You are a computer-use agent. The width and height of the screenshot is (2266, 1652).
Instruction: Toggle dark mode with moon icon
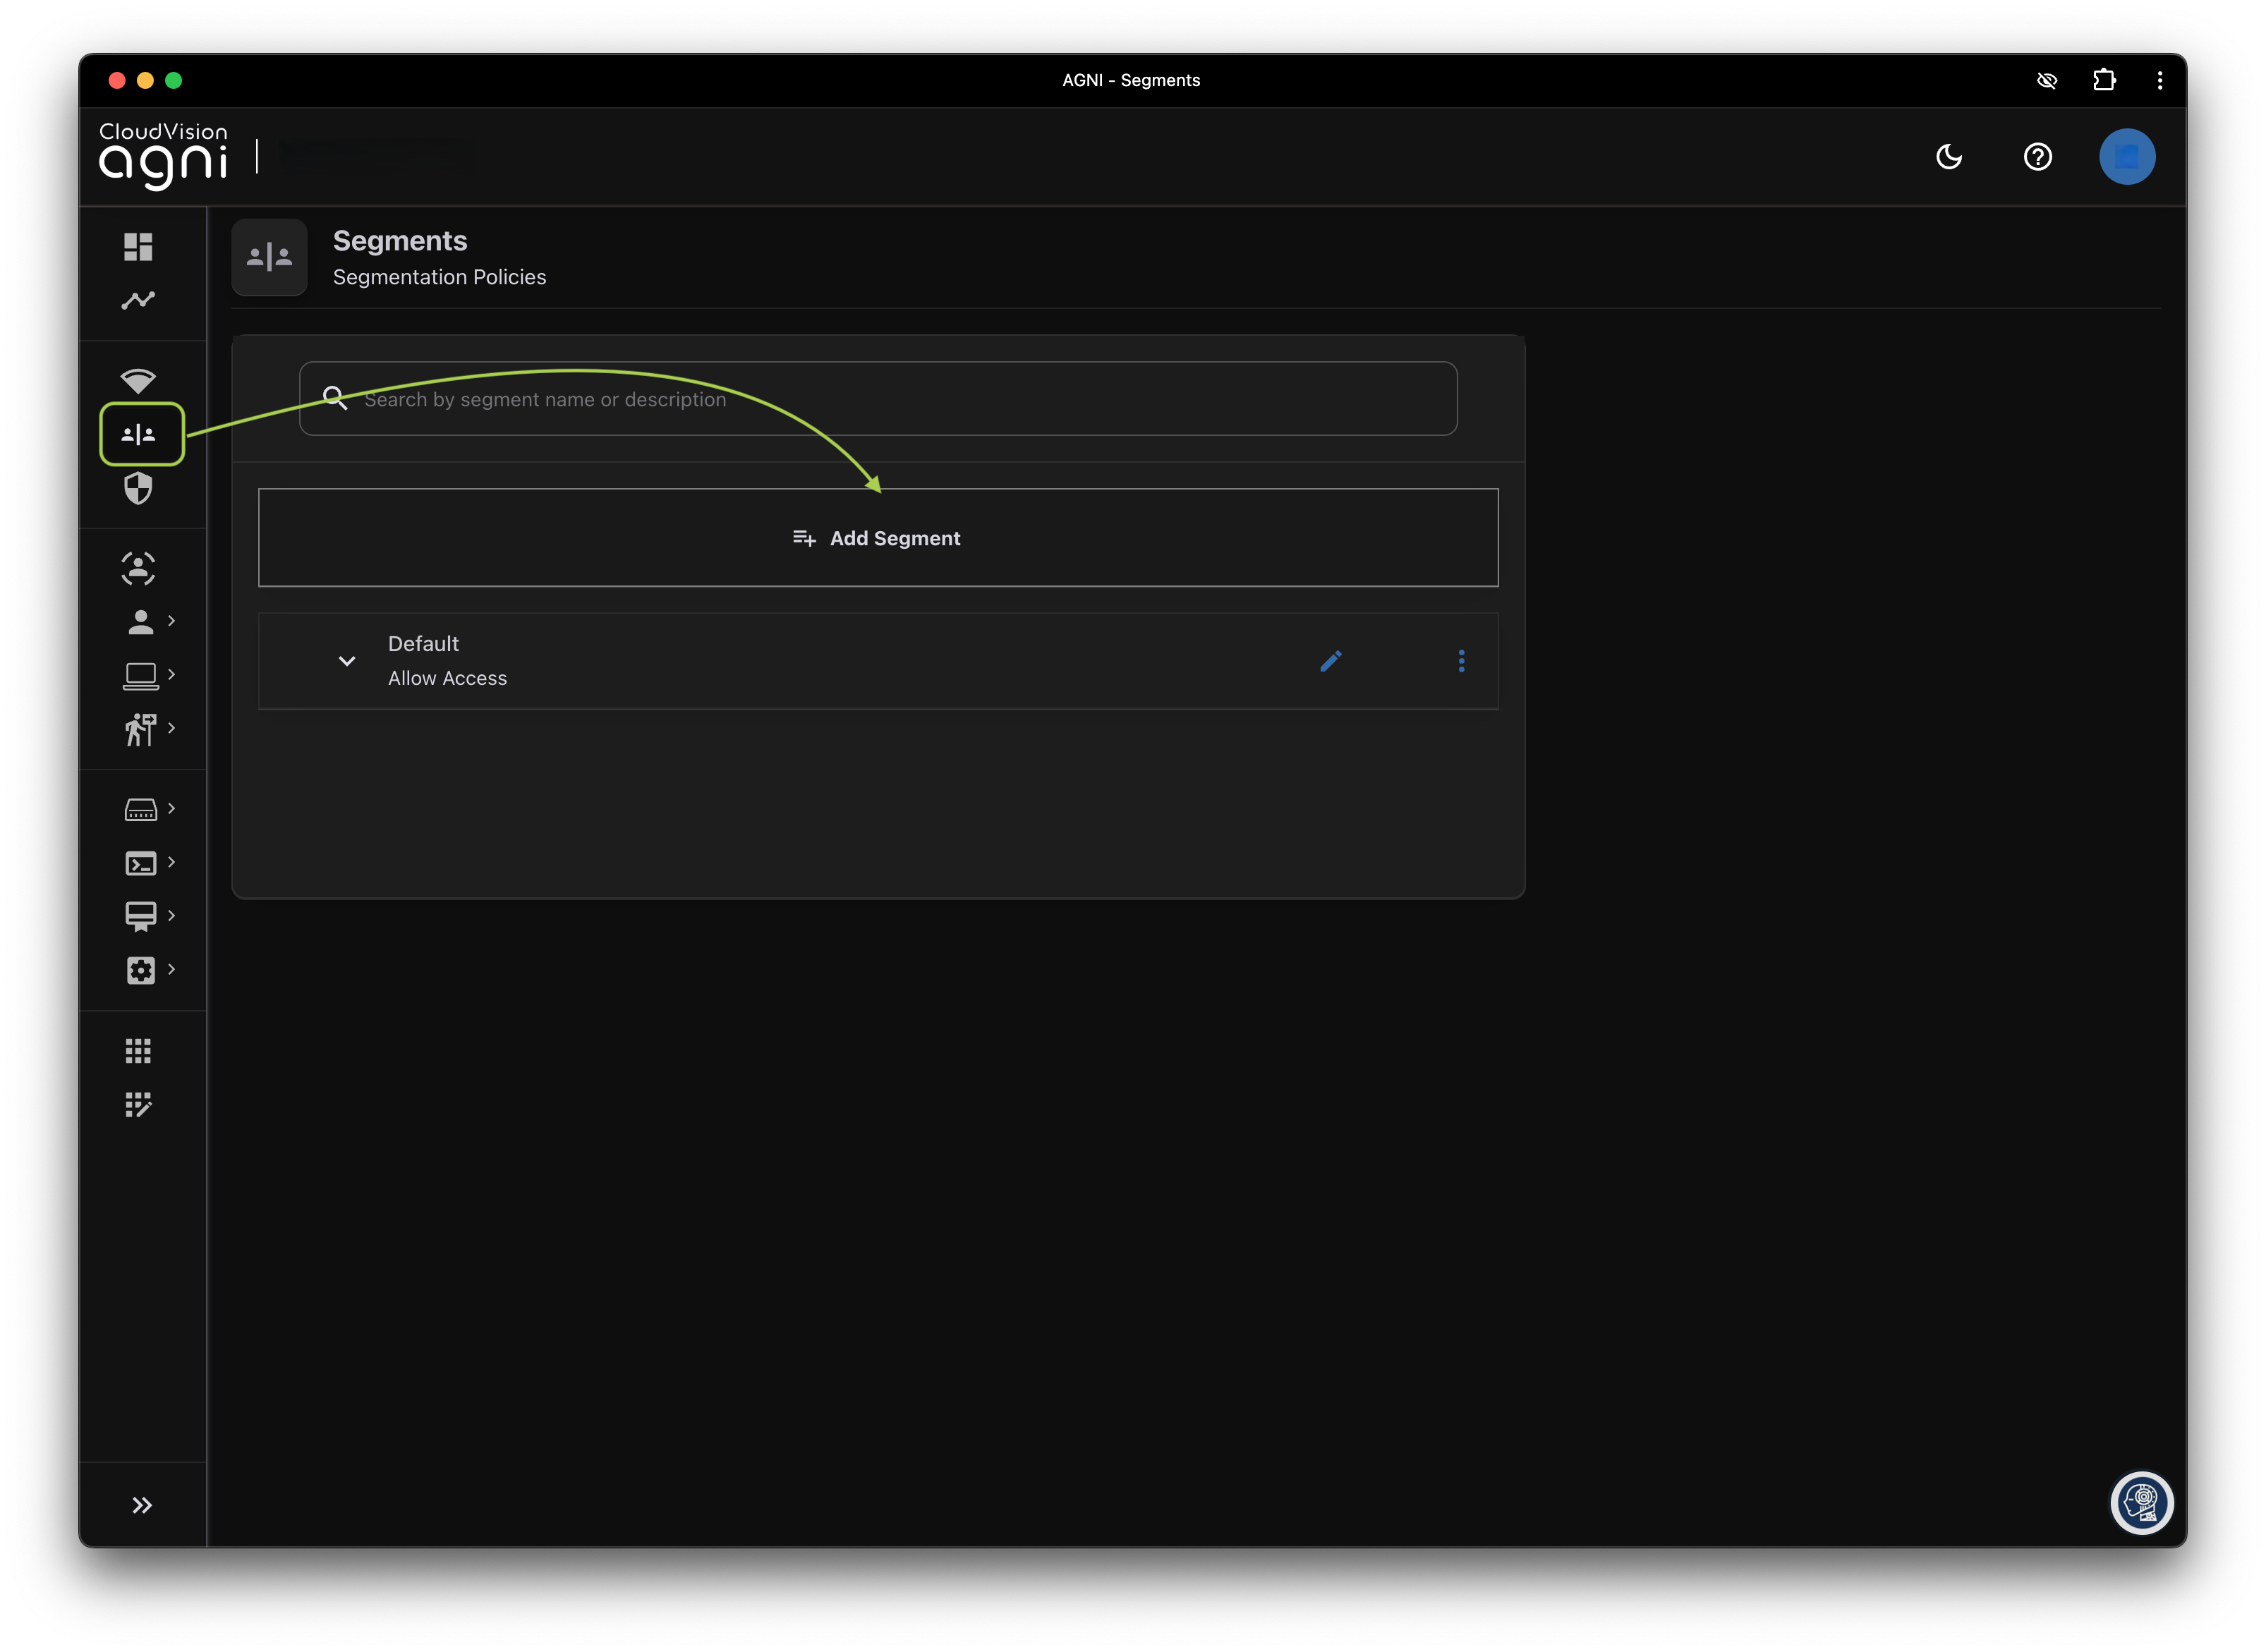[1948, 157]
